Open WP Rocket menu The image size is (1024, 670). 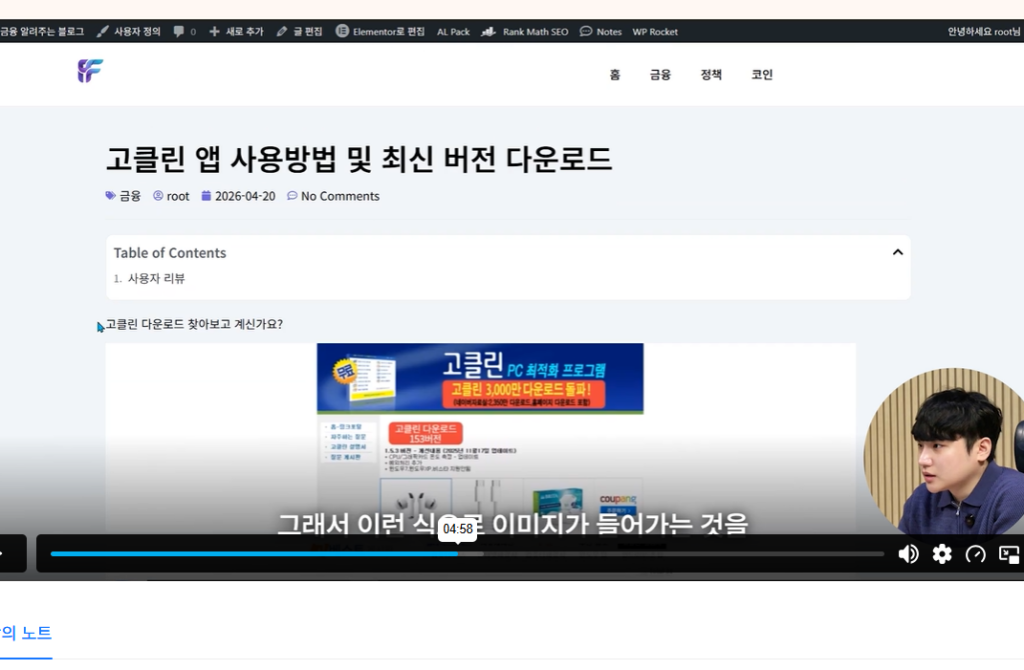coord(655,31)
